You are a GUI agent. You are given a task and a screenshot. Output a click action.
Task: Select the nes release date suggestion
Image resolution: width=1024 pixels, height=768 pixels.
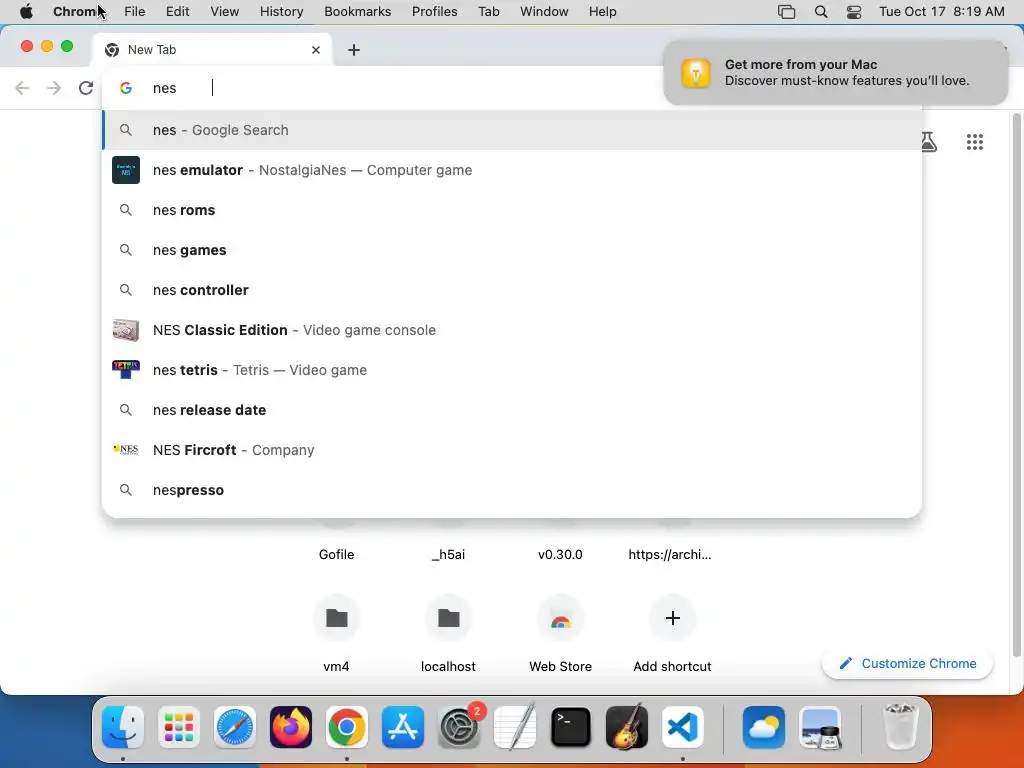pos(512,410)
